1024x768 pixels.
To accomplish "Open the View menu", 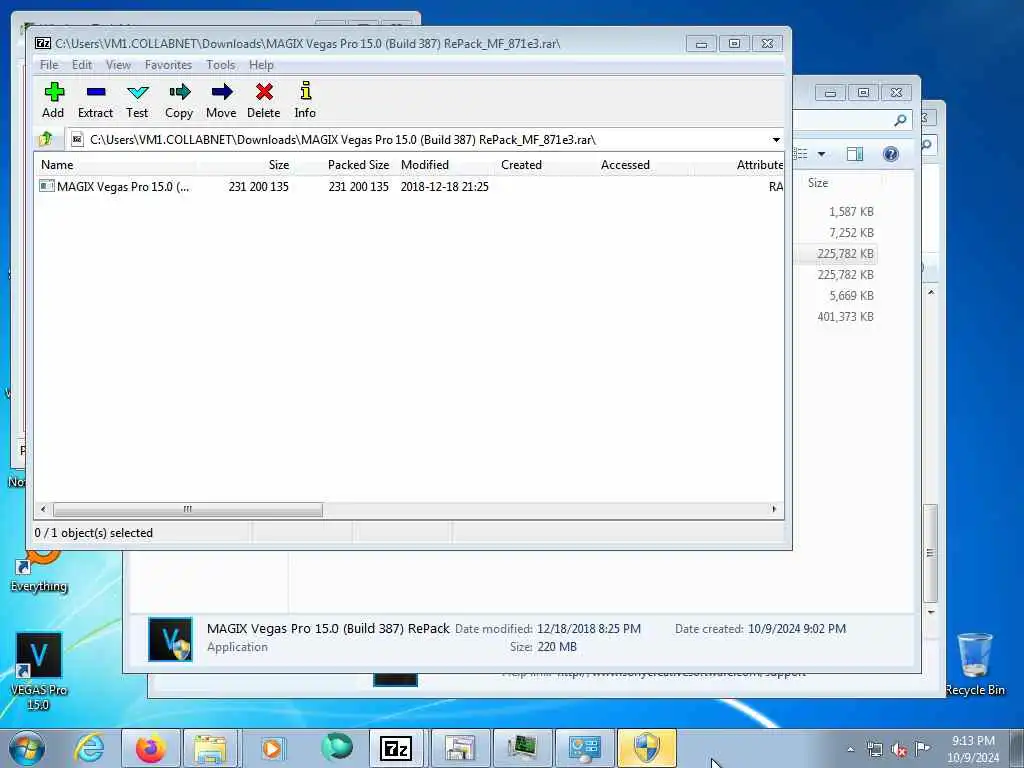I will (x=118, y=65).
